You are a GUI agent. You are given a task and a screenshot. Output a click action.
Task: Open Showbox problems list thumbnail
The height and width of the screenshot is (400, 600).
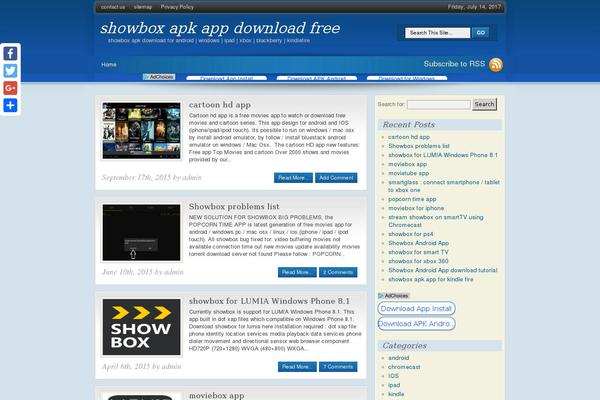tap(141, 233)
